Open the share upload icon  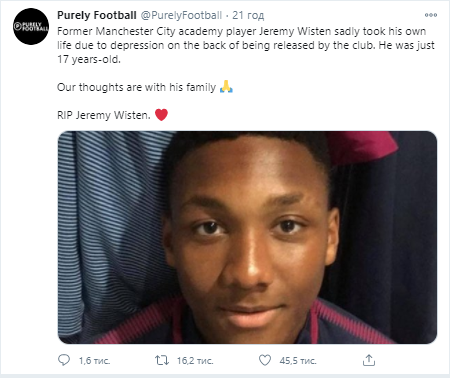click(x=369, y=360)
